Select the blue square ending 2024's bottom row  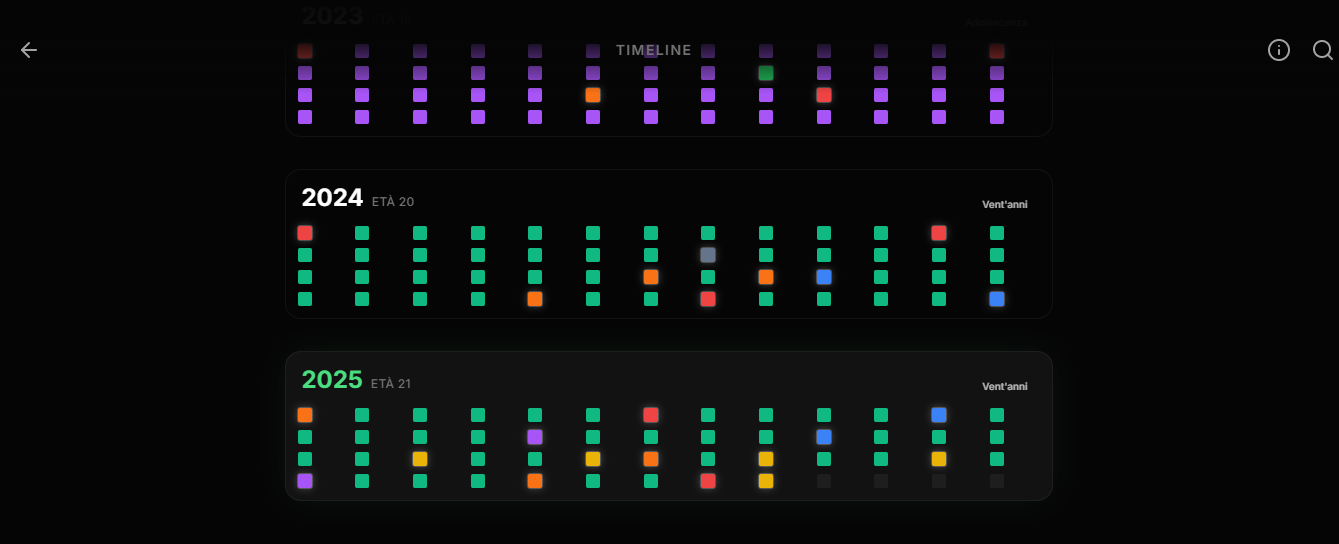coord(997,299)
